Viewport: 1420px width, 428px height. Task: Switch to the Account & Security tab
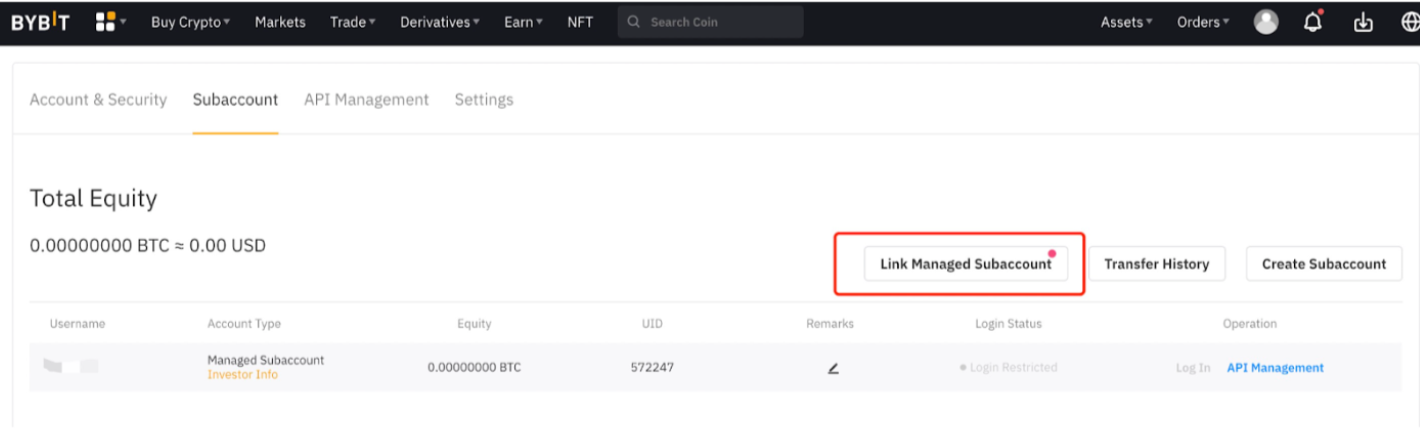(x=98, y=99)
